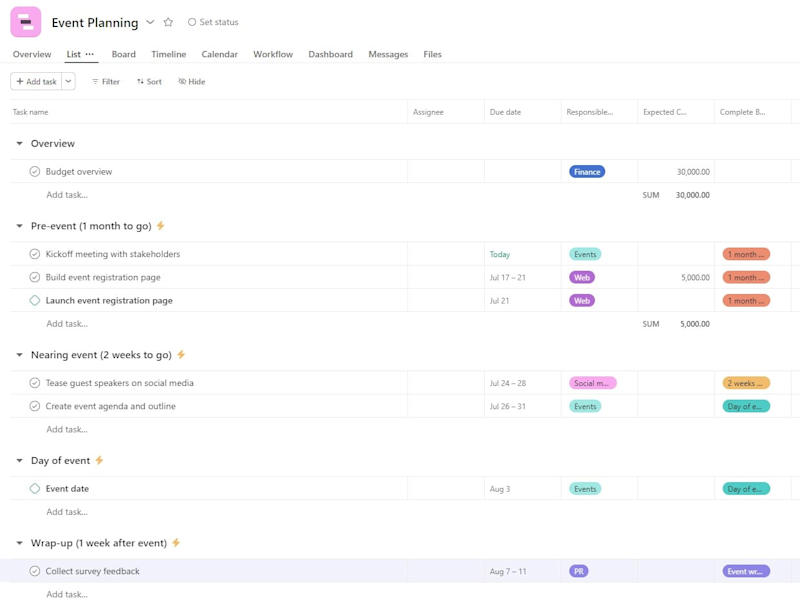Open the Workflow tab
This screenshot has width=800, height=600.
tap(273, 54)
